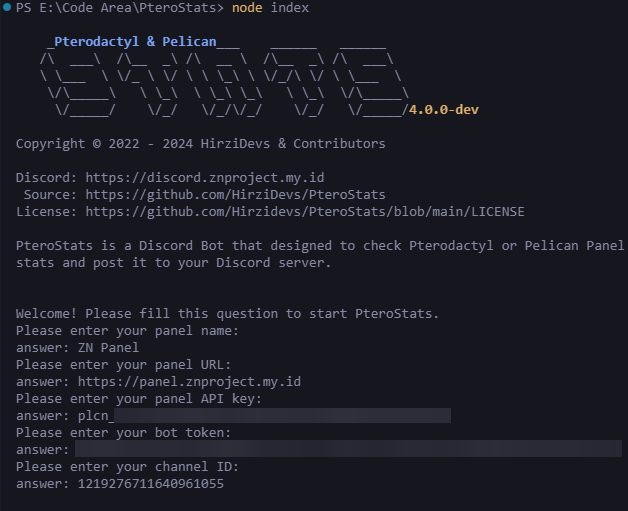The width and height of the screenshot is (628, 511).
Task: Click 'Please enter your panel API key' prompt
Action: pyautogui.click(x=139, y=398)
